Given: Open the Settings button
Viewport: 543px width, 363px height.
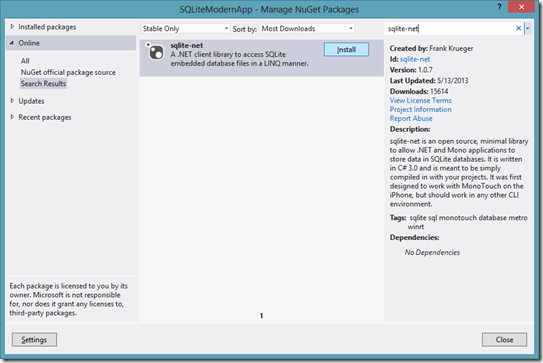Looking at the screenshot, I should tap(34, 340).
